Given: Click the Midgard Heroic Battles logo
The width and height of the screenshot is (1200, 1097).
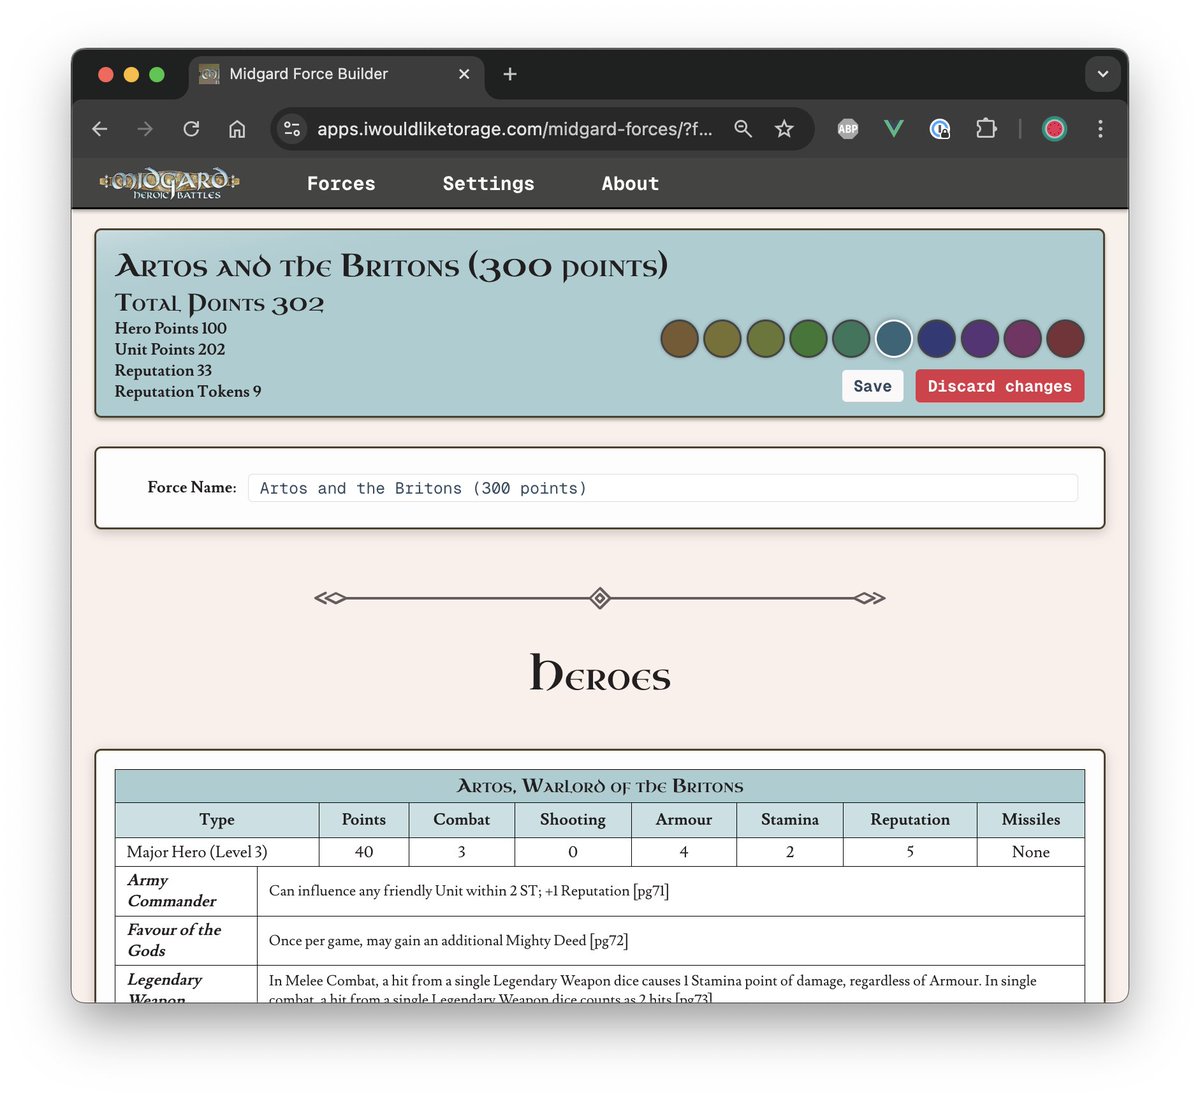Looking at the screenshot, I should 169,183.
